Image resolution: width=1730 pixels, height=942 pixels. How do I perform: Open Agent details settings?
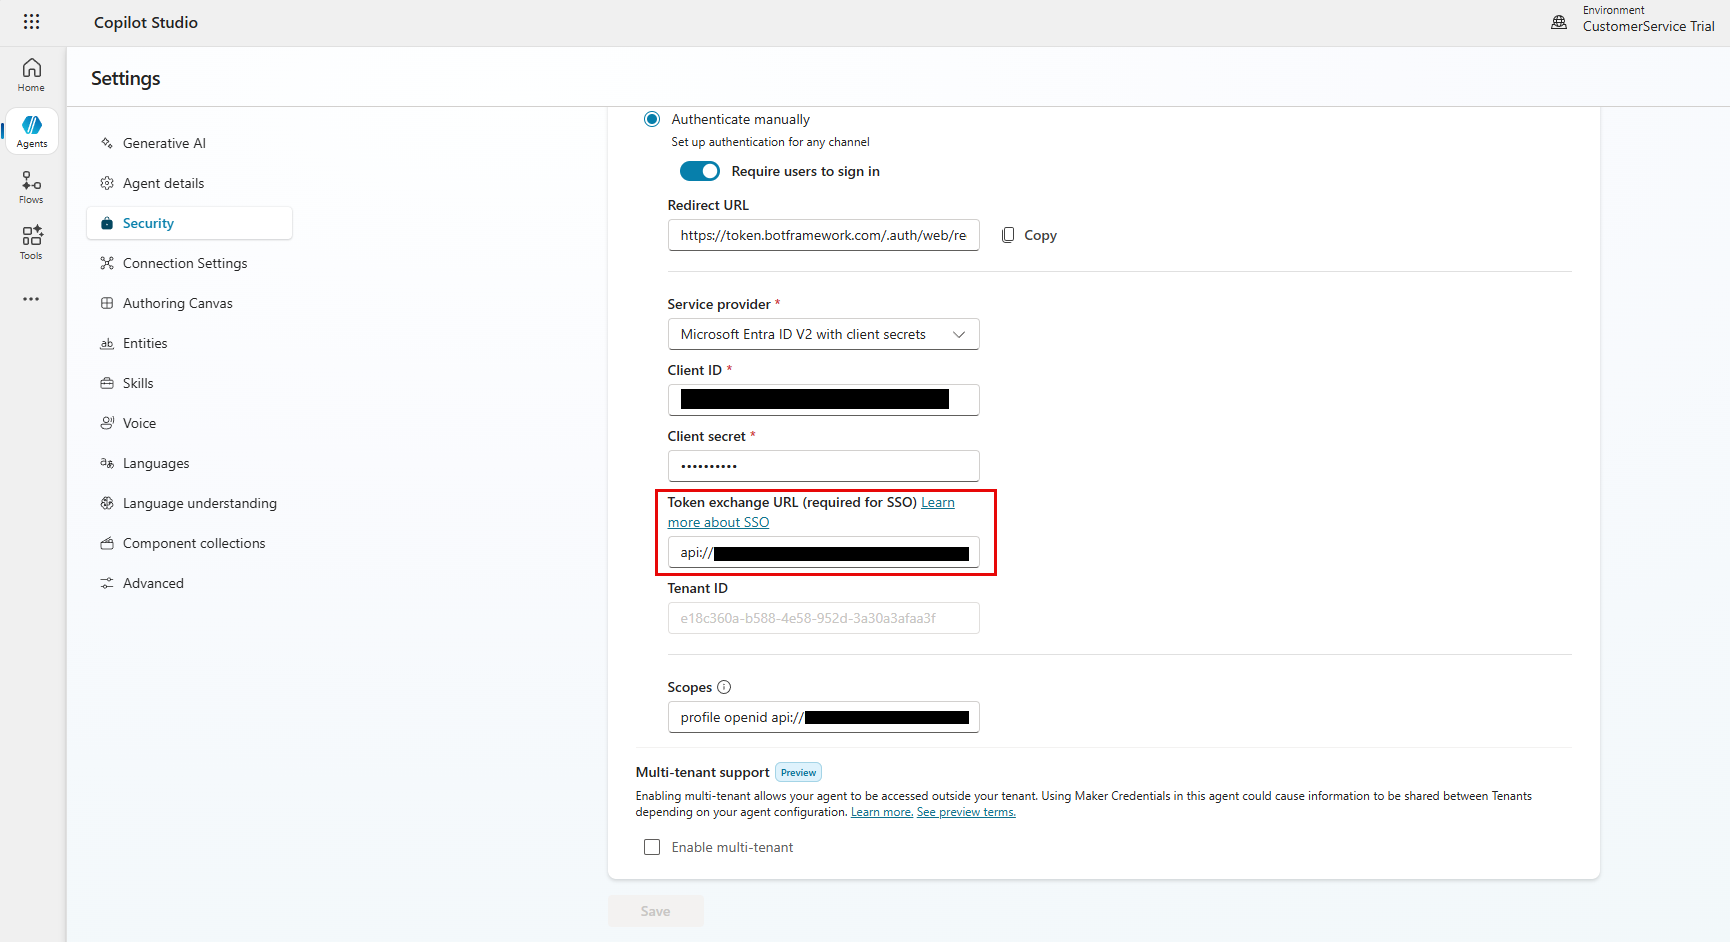pyautogui.click(x=189, y=183)
